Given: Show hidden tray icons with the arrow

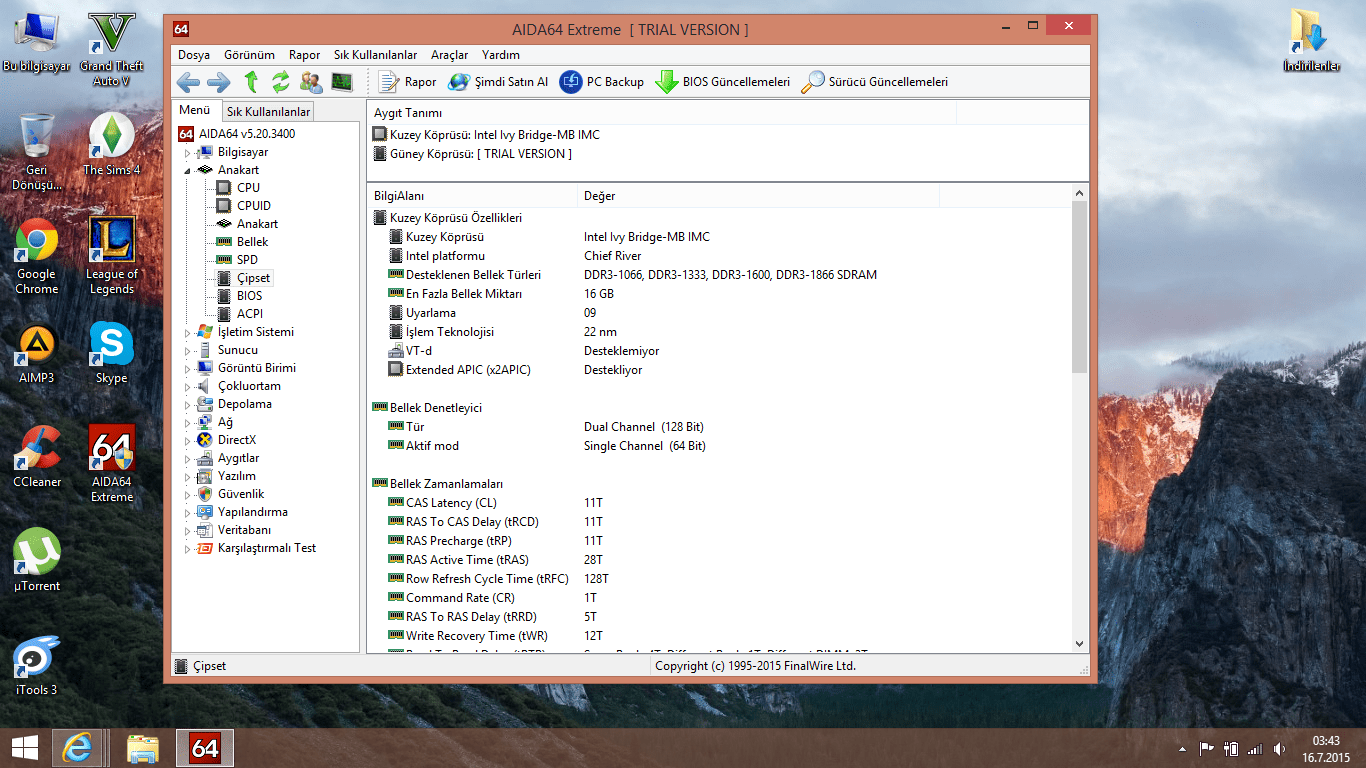Looking at the screenshot, I should (1182, 749).
